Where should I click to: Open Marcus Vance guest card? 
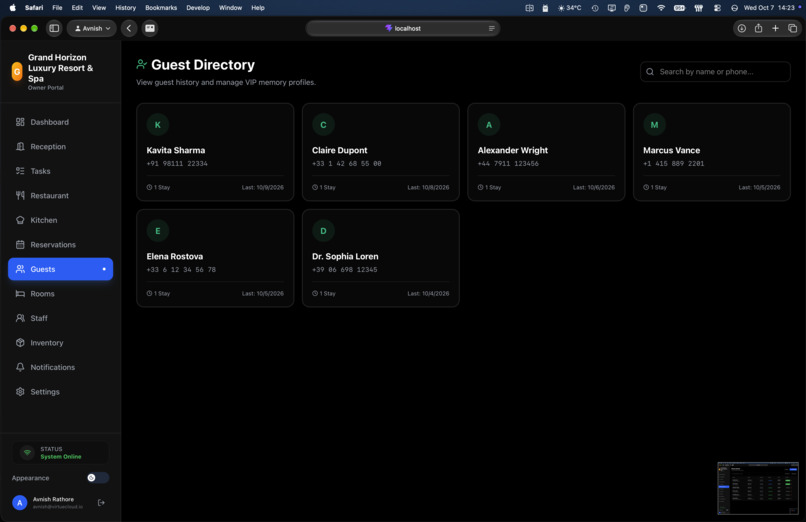point(712,152)
